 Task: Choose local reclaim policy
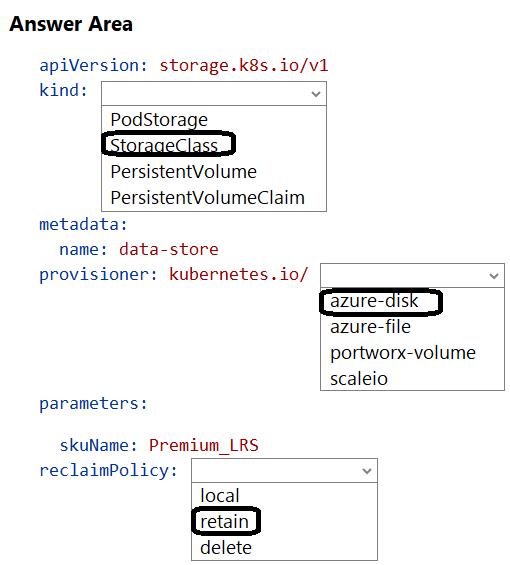[x=219, y=495]
